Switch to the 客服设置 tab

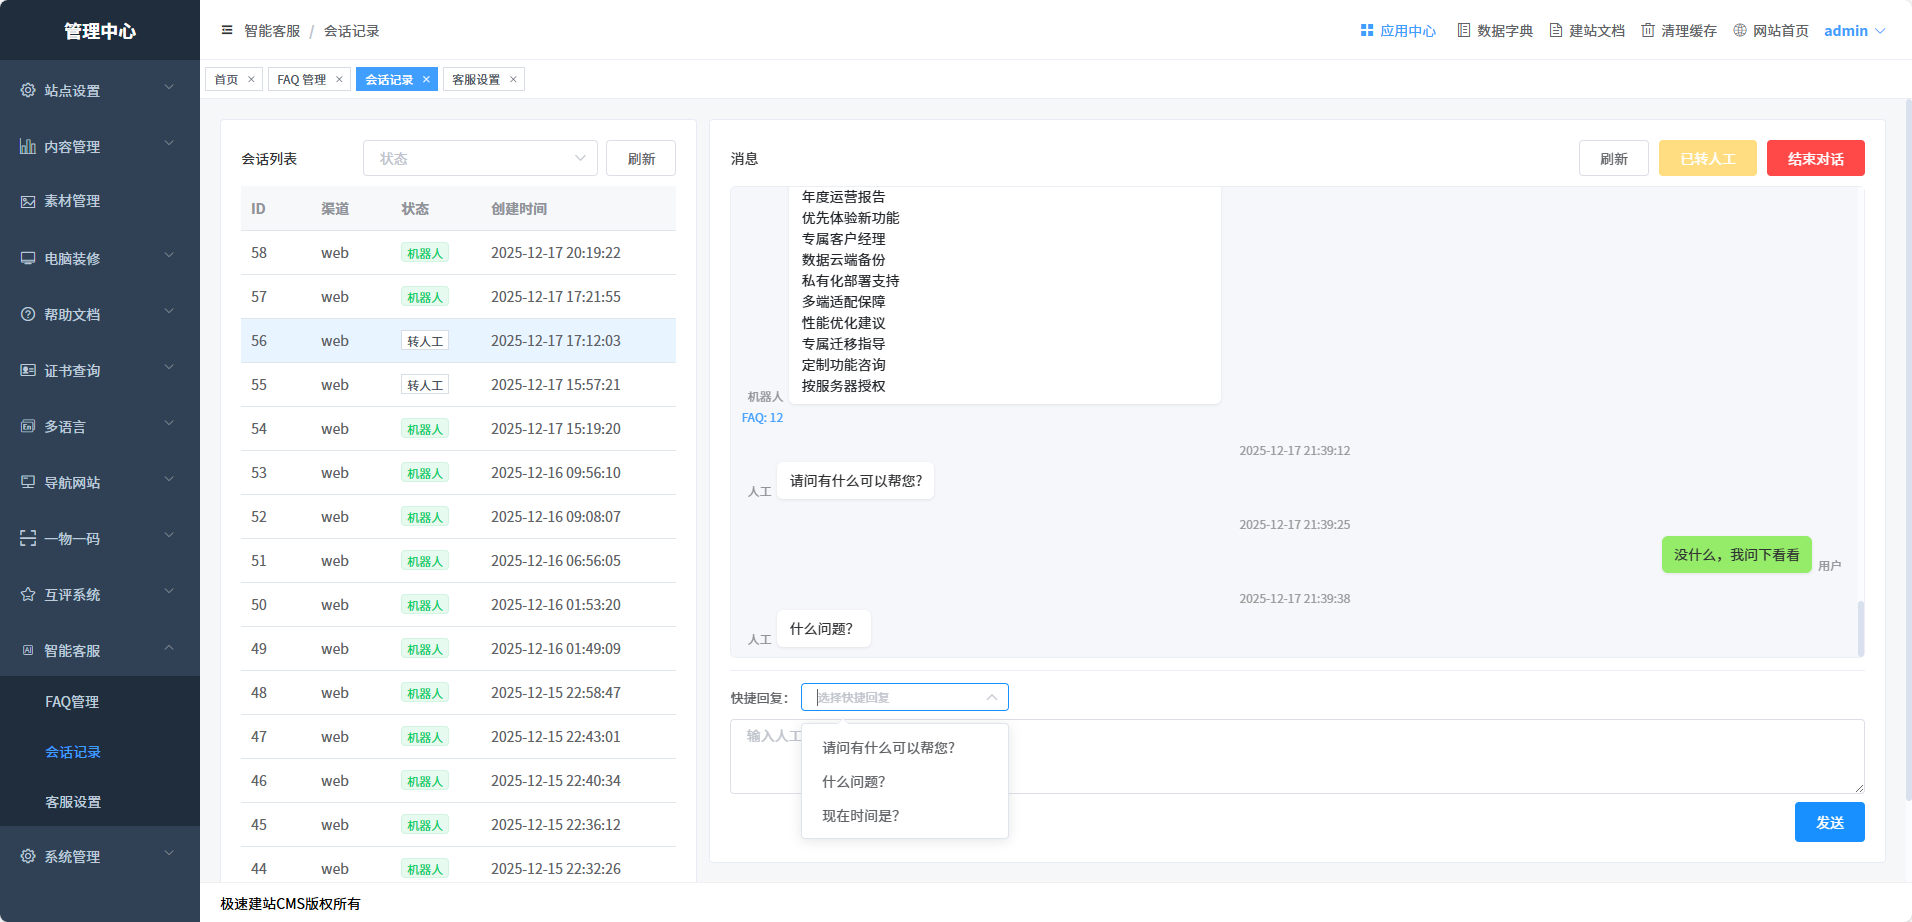[476, 80]
